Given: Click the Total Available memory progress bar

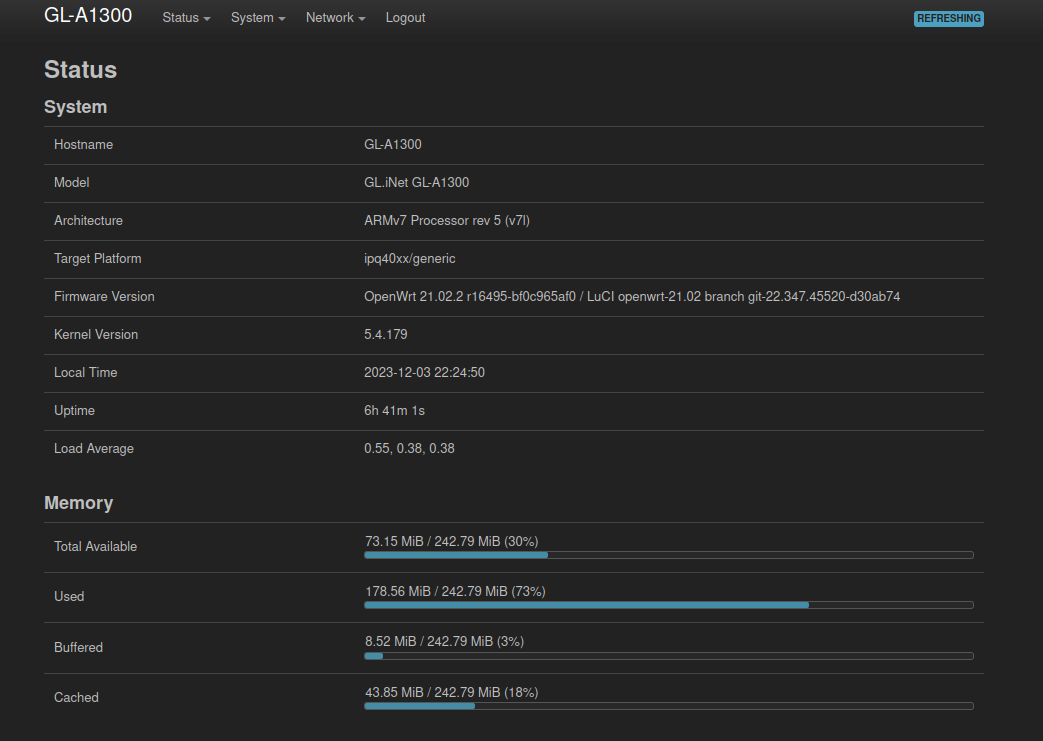Looking at the screenshot, I should point(668,554).
